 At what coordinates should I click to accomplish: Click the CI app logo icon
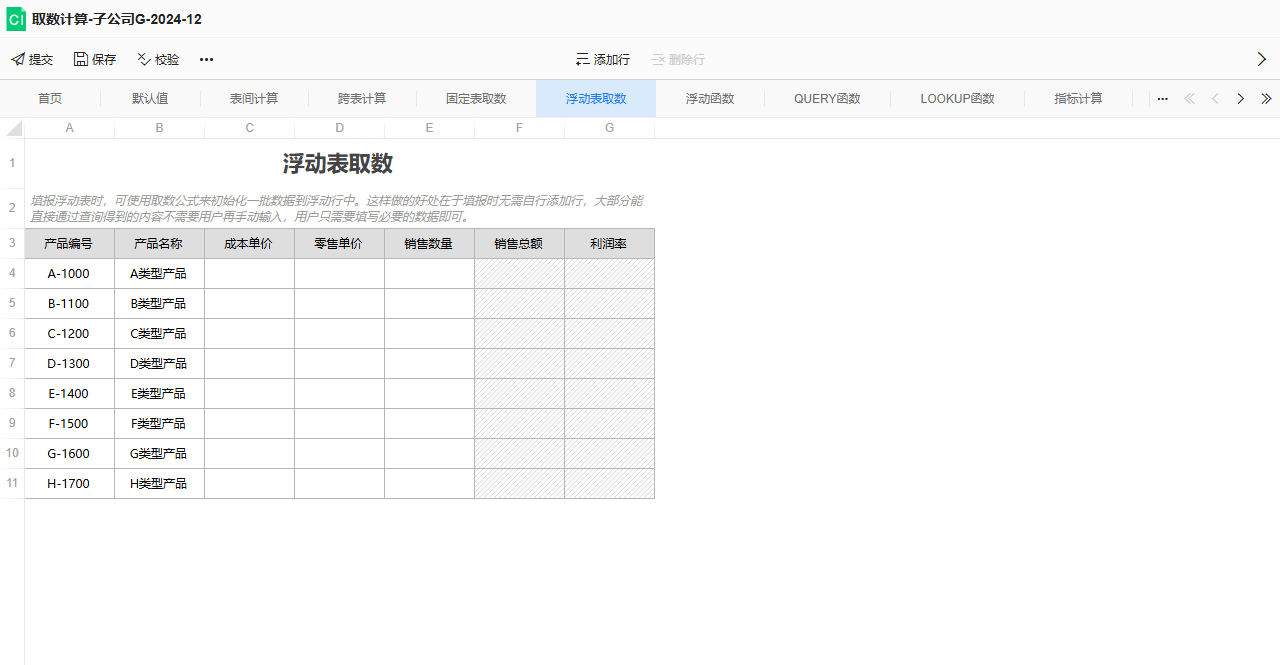15,19
